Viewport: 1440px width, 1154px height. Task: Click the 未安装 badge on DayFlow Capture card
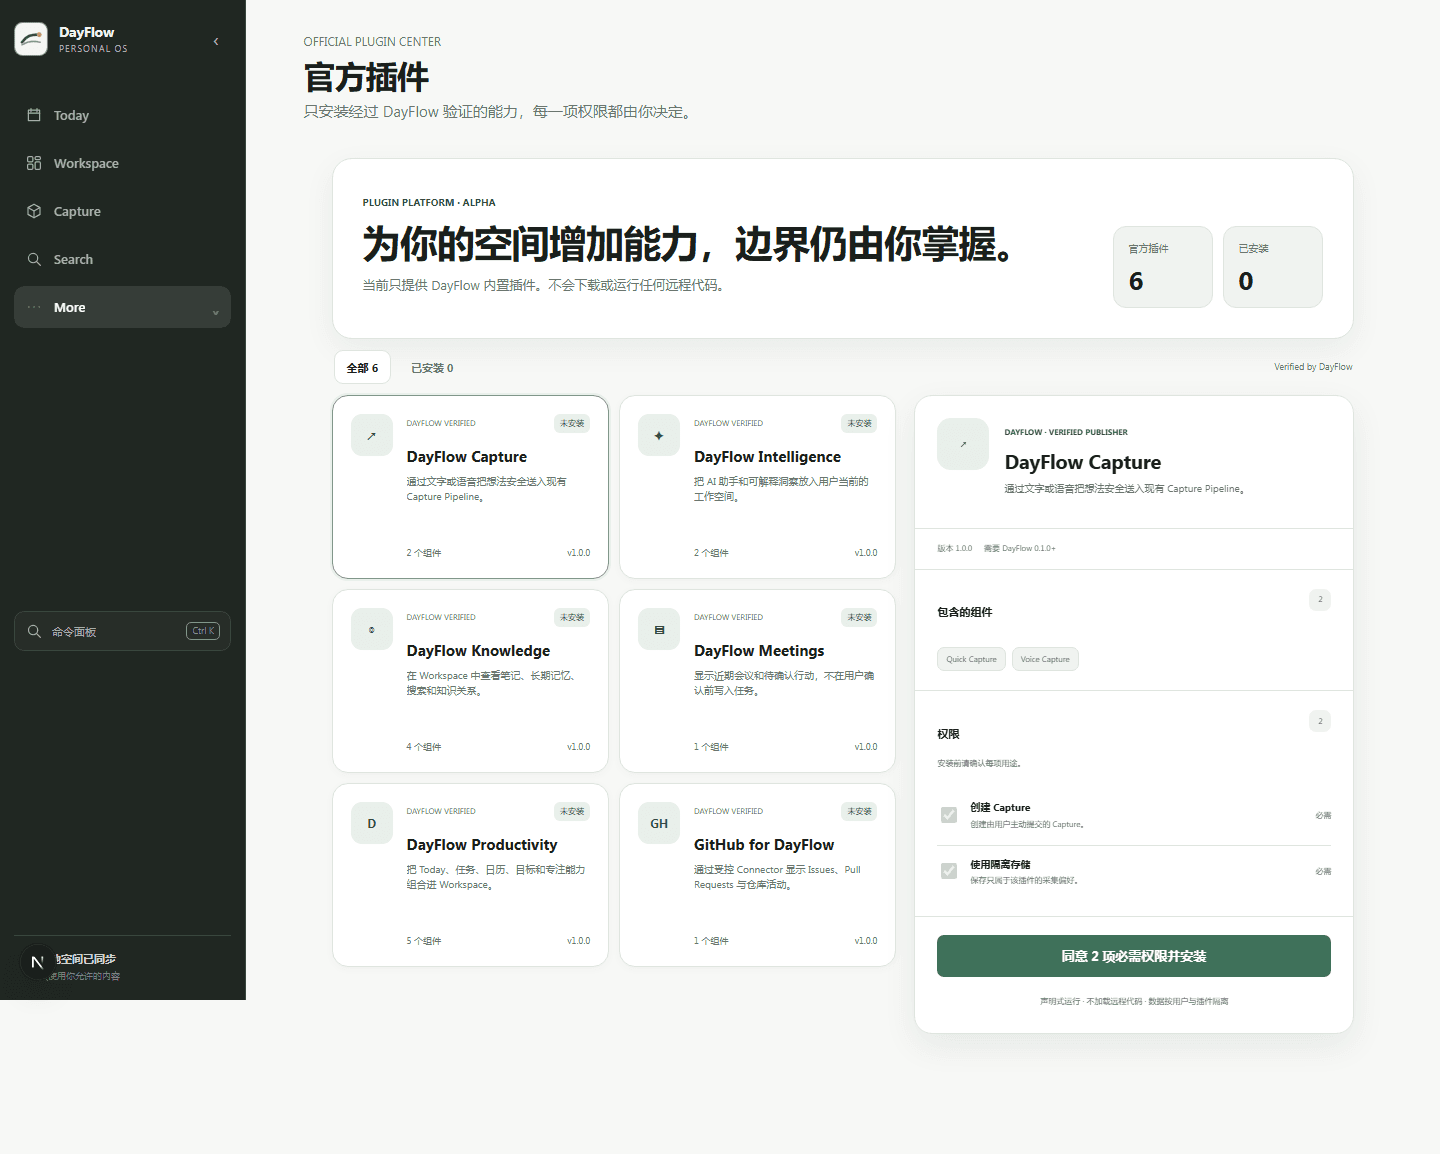(x=572, y=424)
